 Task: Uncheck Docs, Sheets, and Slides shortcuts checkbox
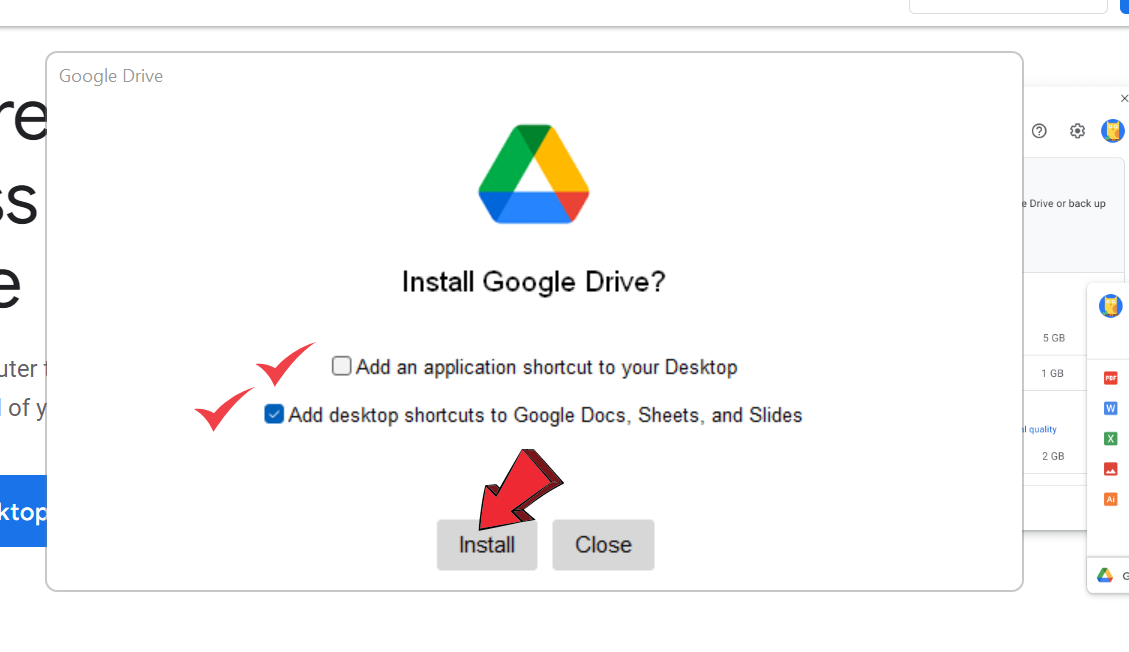(x=274, y=414)
